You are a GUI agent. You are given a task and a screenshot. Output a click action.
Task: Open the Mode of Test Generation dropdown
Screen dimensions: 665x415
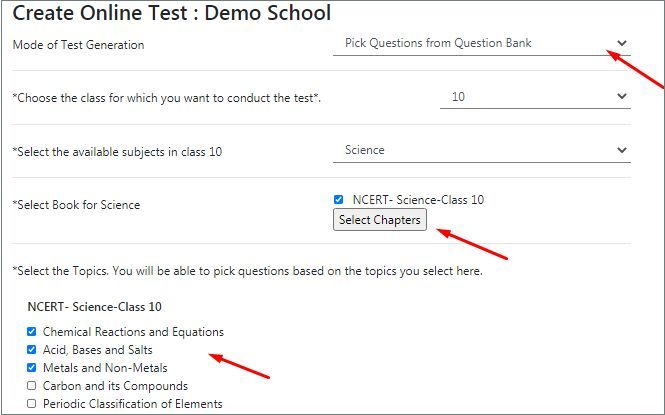pos(482,43)
